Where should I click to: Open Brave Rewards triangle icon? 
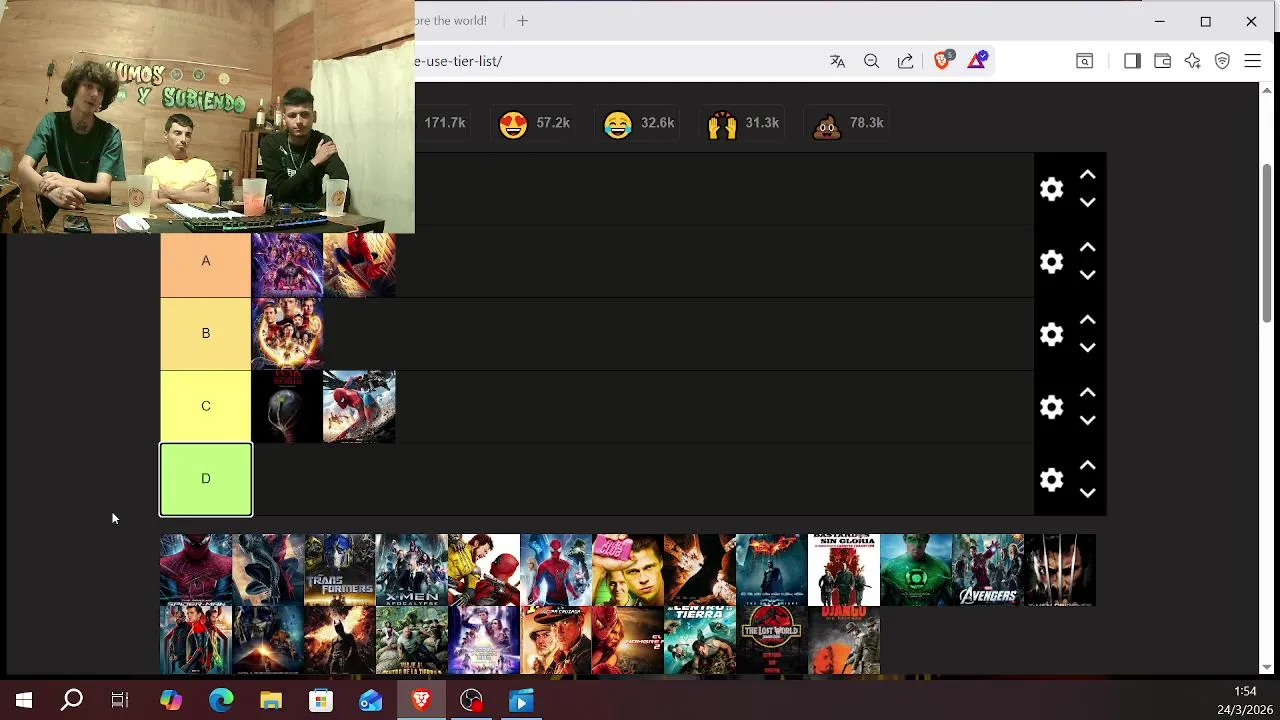click(x=978, y=61)
